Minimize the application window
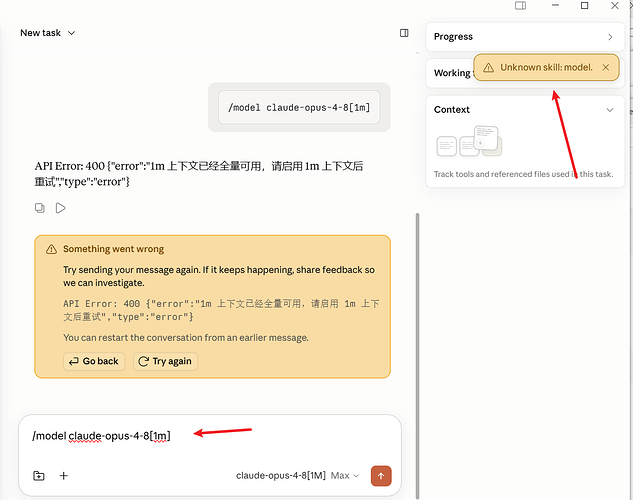The width and height of the screenshot is (633, 500). click(555, 6)
